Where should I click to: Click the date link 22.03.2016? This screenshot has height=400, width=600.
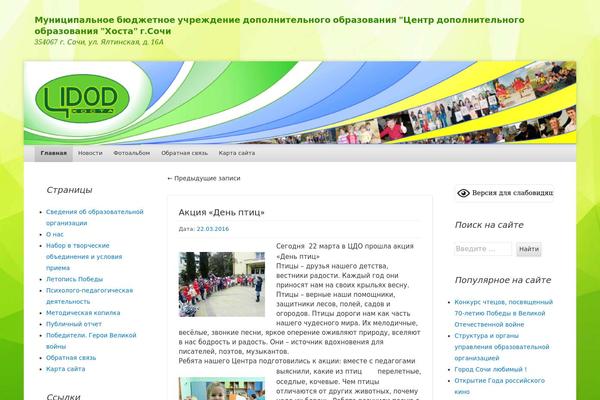click(213, 229)
